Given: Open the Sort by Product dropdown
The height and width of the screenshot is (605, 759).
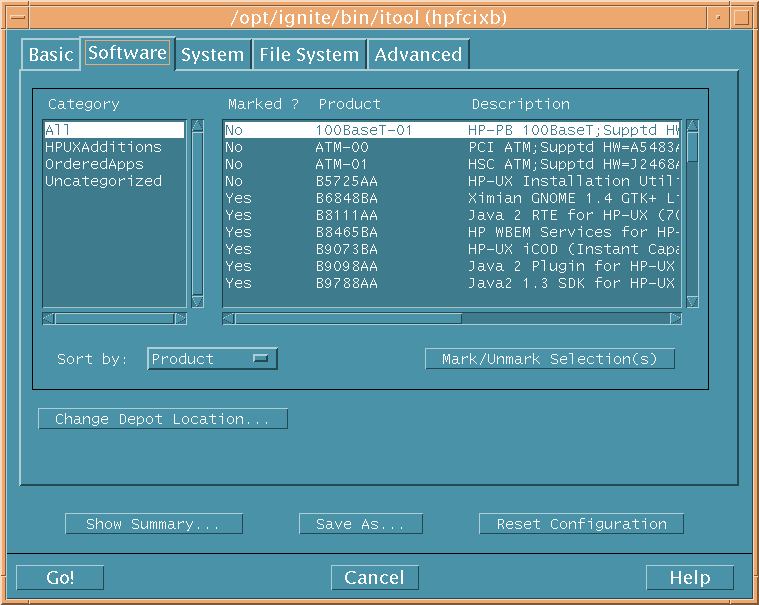Looking at the screenshot, I should (212, 359).
